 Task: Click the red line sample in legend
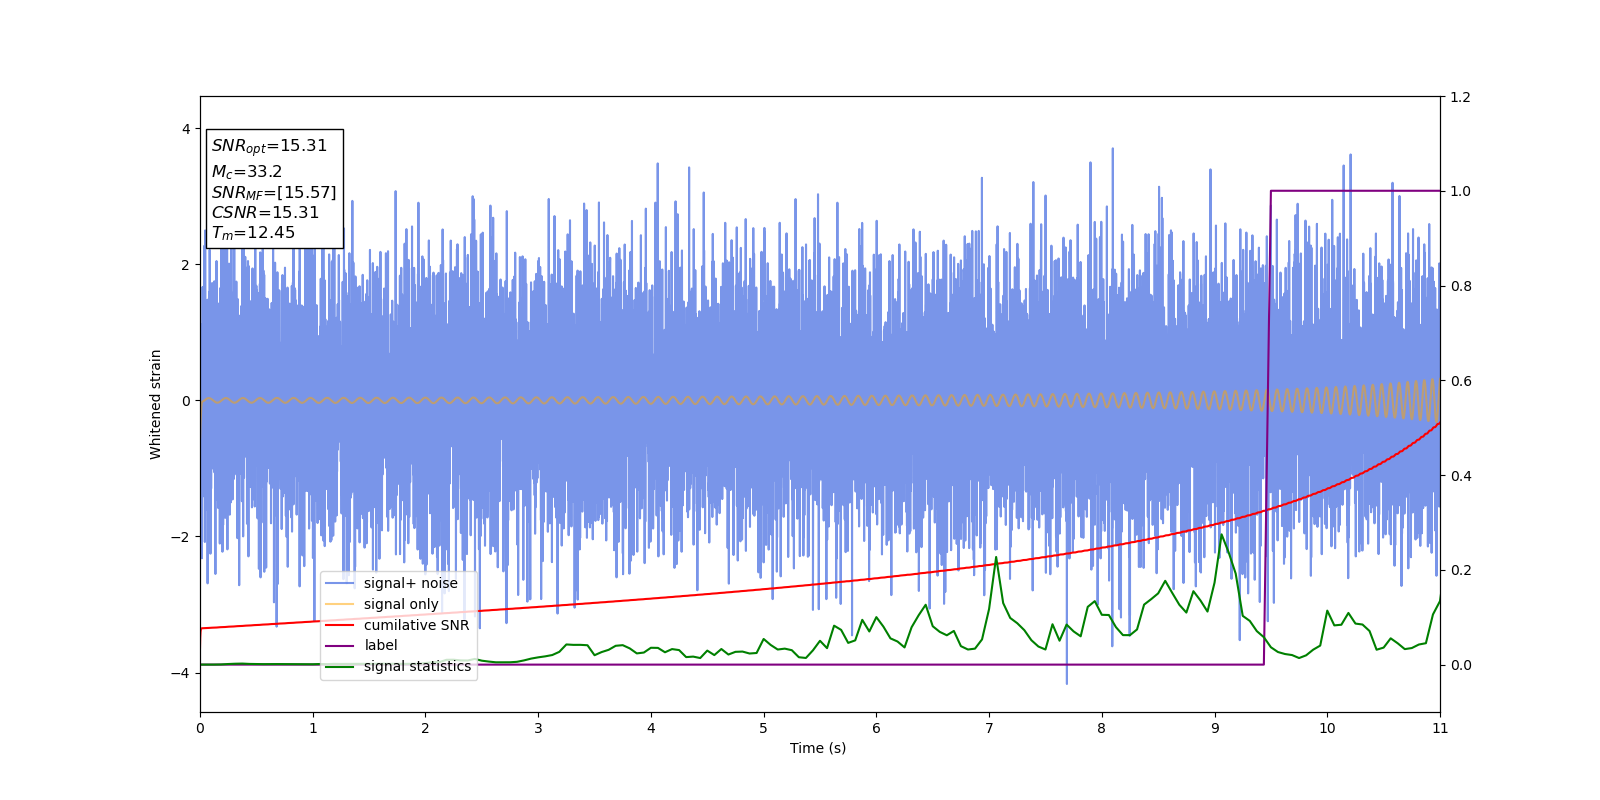(340, 625)
